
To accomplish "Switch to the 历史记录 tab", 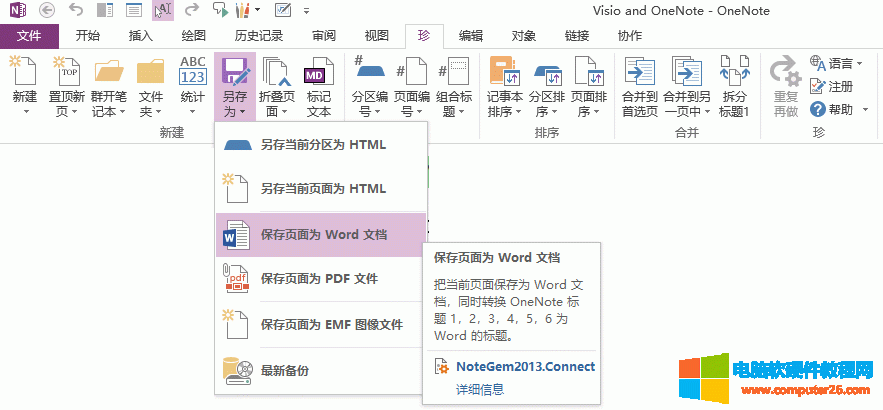I will 258,37.
